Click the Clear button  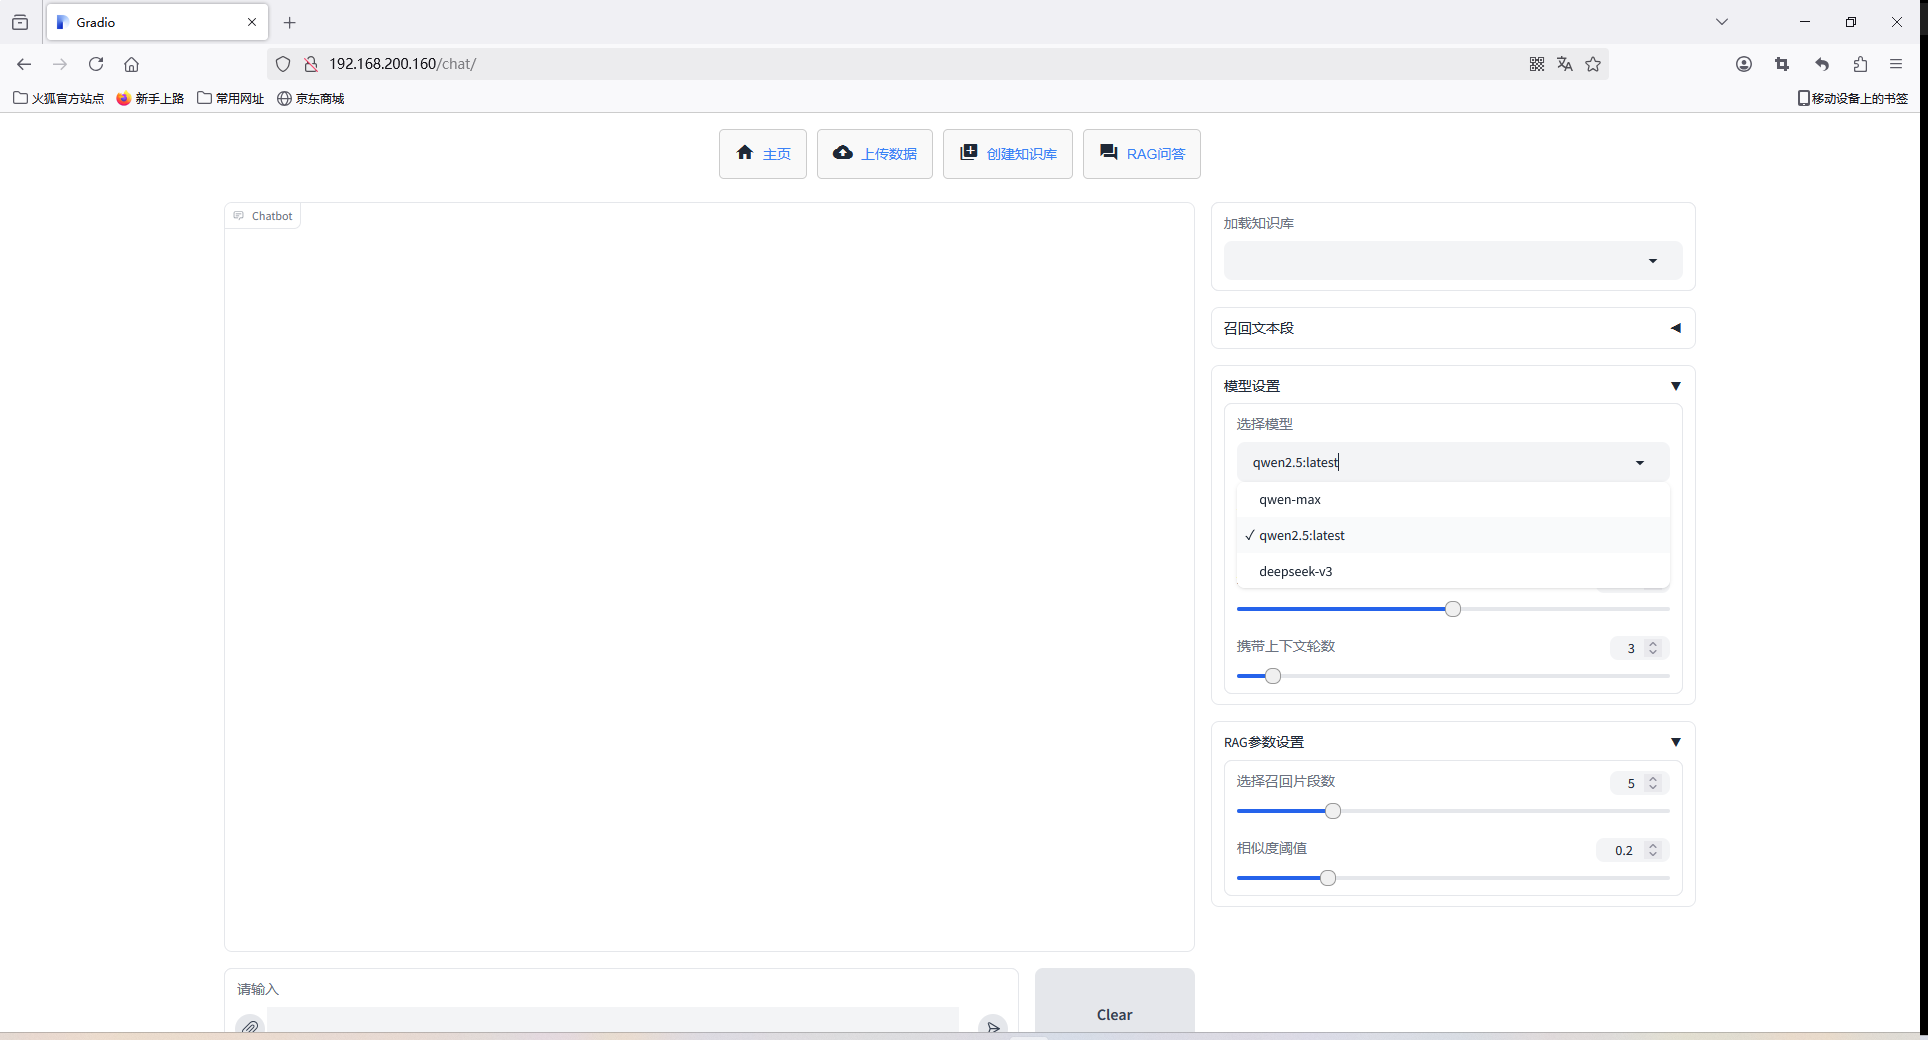click(x=1114, y=1003)
